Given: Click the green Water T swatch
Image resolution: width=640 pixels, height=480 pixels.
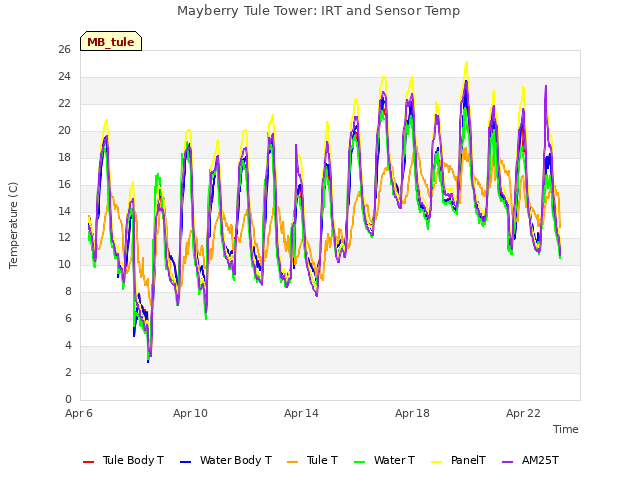Looking at the screenshot, I should (359, 462).
